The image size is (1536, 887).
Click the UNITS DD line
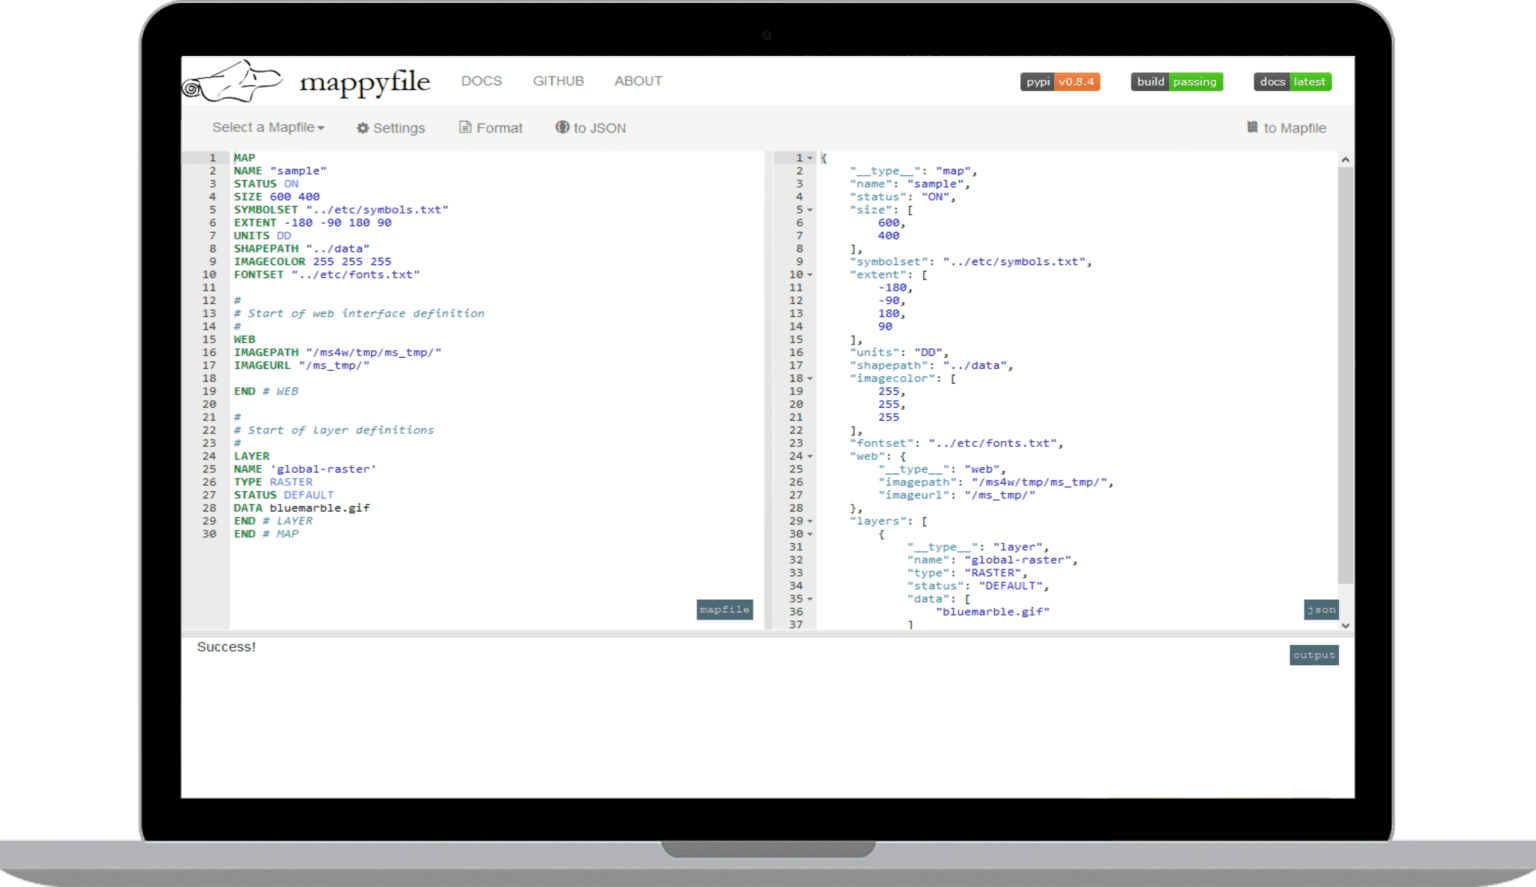(x=263, y=236)
